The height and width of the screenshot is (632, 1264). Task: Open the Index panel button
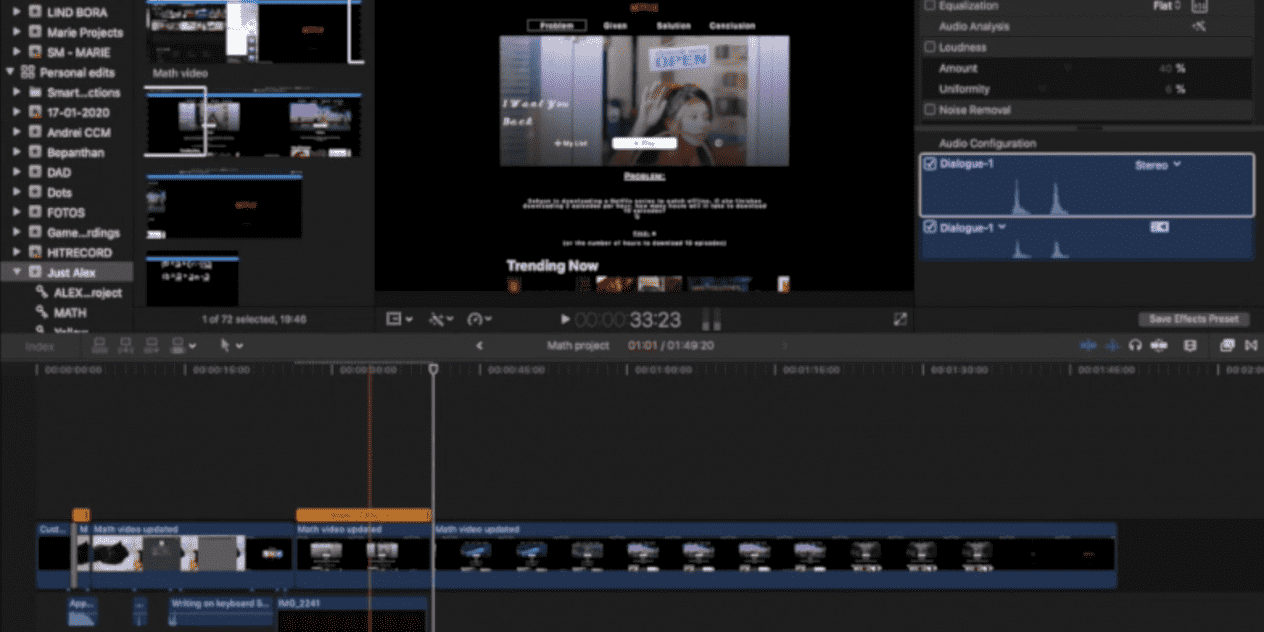click(x=41, y=346)
